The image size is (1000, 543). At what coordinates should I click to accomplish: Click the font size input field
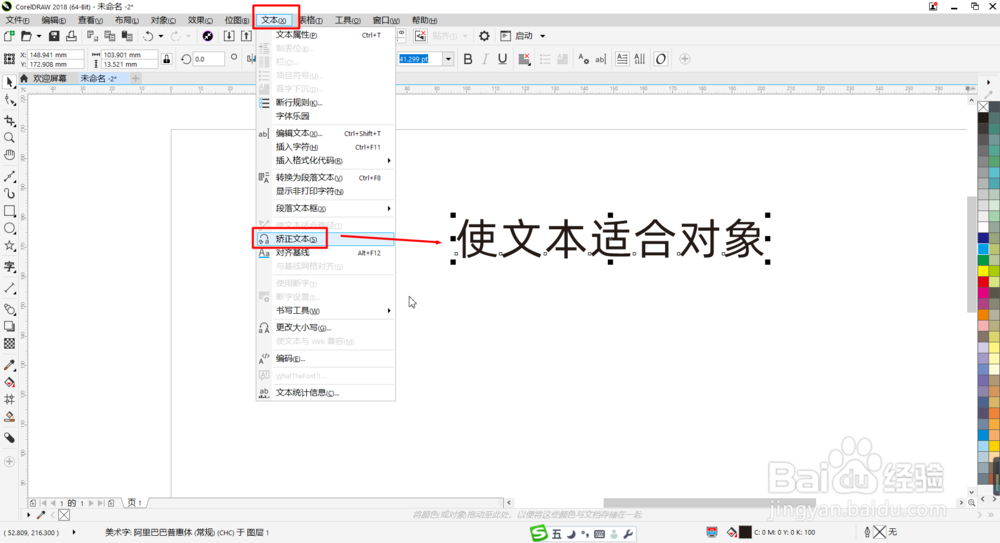click(420, 59)
